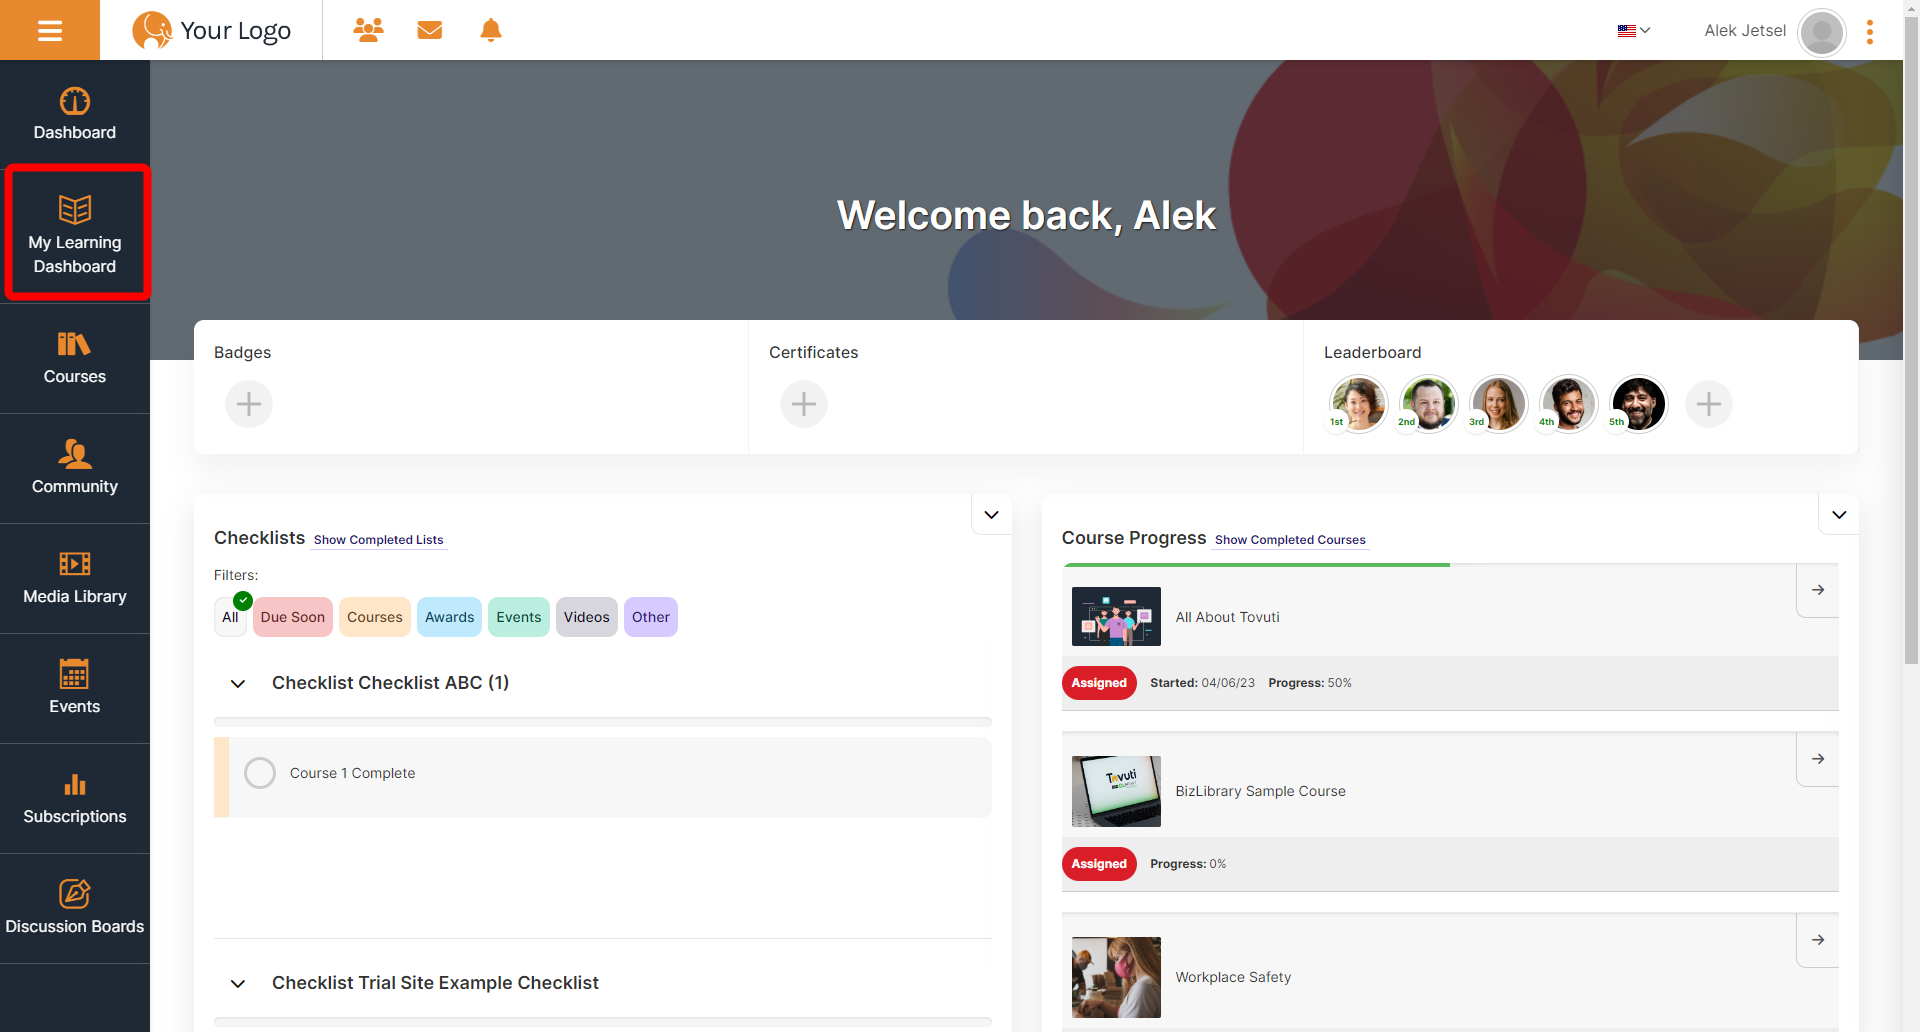
Task: Open the users group icon in the header
Action: [x=368, y=30]
